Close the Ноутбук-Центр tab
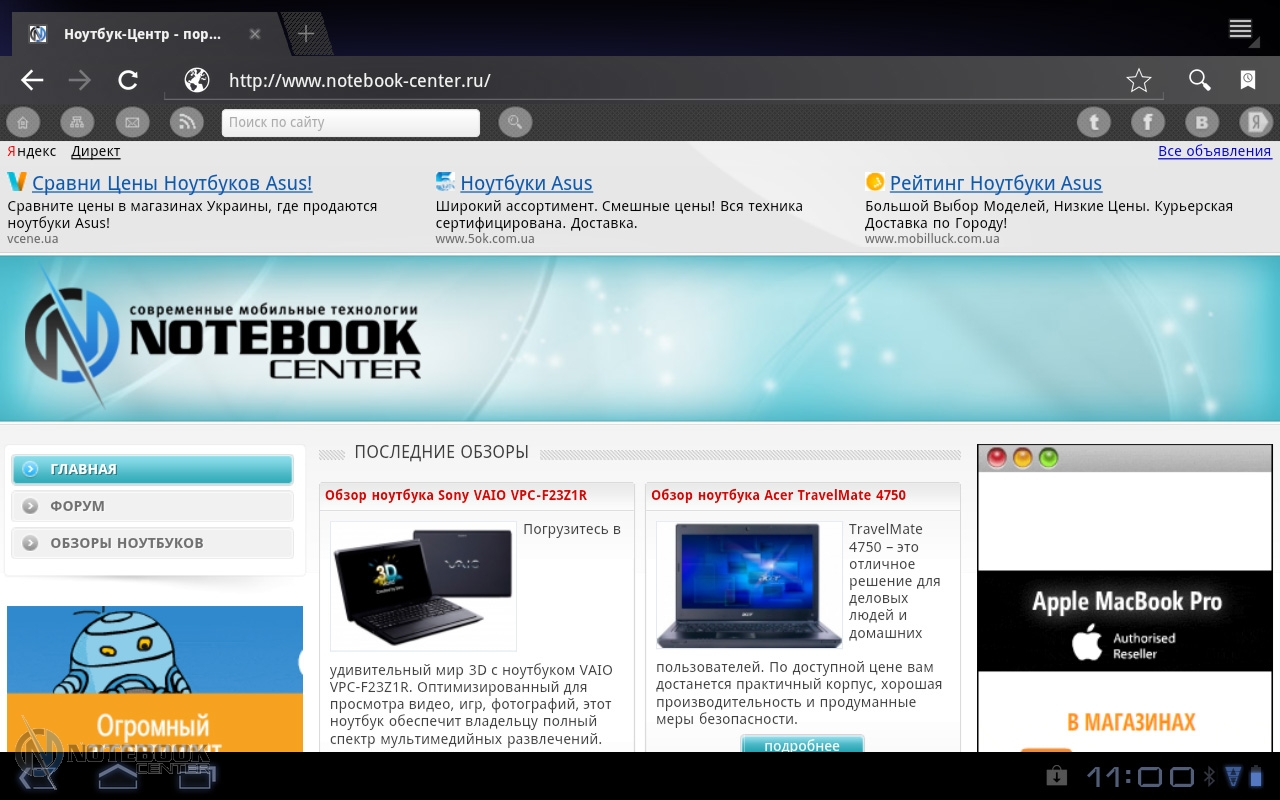Image resolution: width=1280 pixels, height=800 pixels. pyautogui.click(x=255, y=34)
